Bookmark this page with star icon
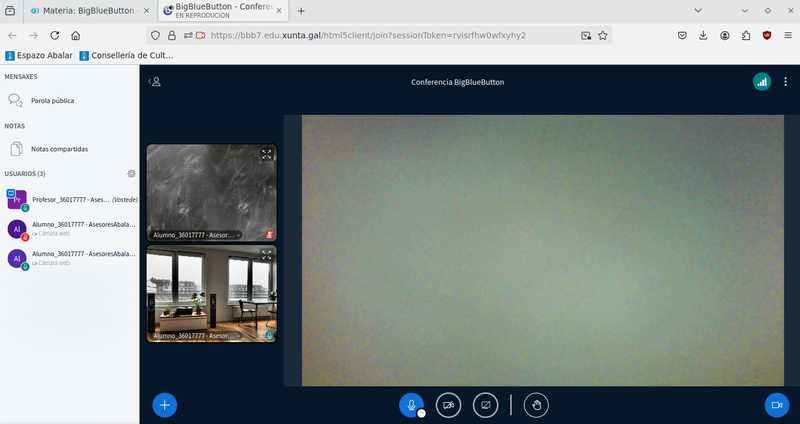 pyautogui.click(x=604, y=35)
